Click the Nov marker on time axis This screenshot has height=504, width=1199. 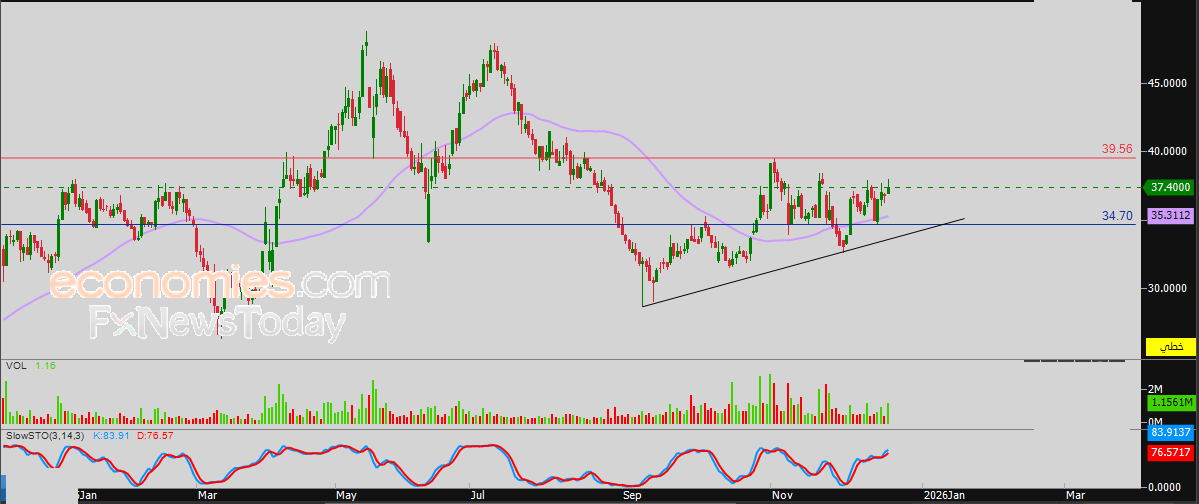(781, 496)
